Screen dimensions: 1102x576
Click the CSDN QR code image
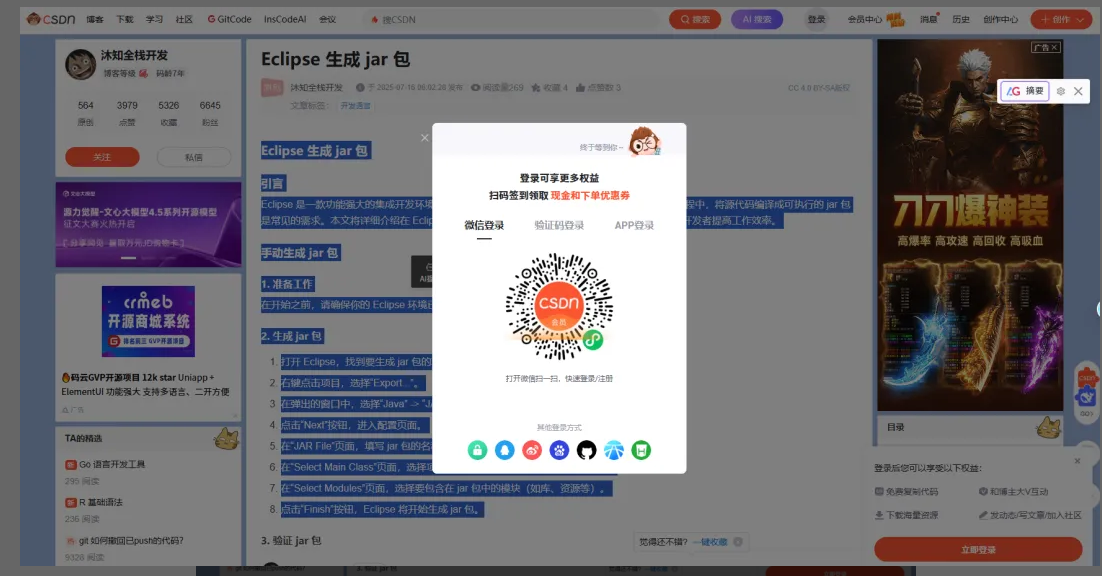click(x=559, y=306)
